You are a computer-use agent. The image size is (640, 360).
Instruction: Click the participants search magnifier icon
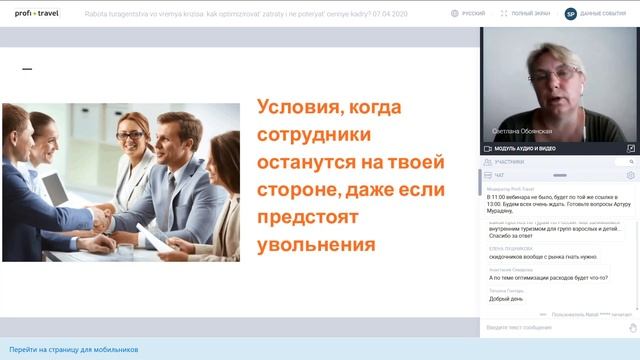coord(631,162)
